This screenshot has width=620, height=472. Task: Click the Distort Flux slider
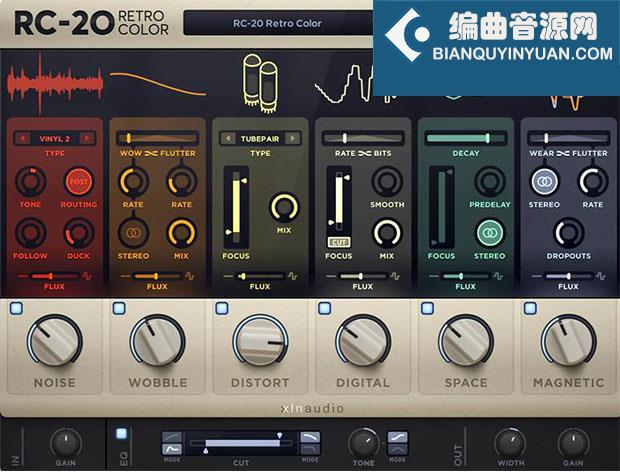pyautogui.click(x=260, y=276)
